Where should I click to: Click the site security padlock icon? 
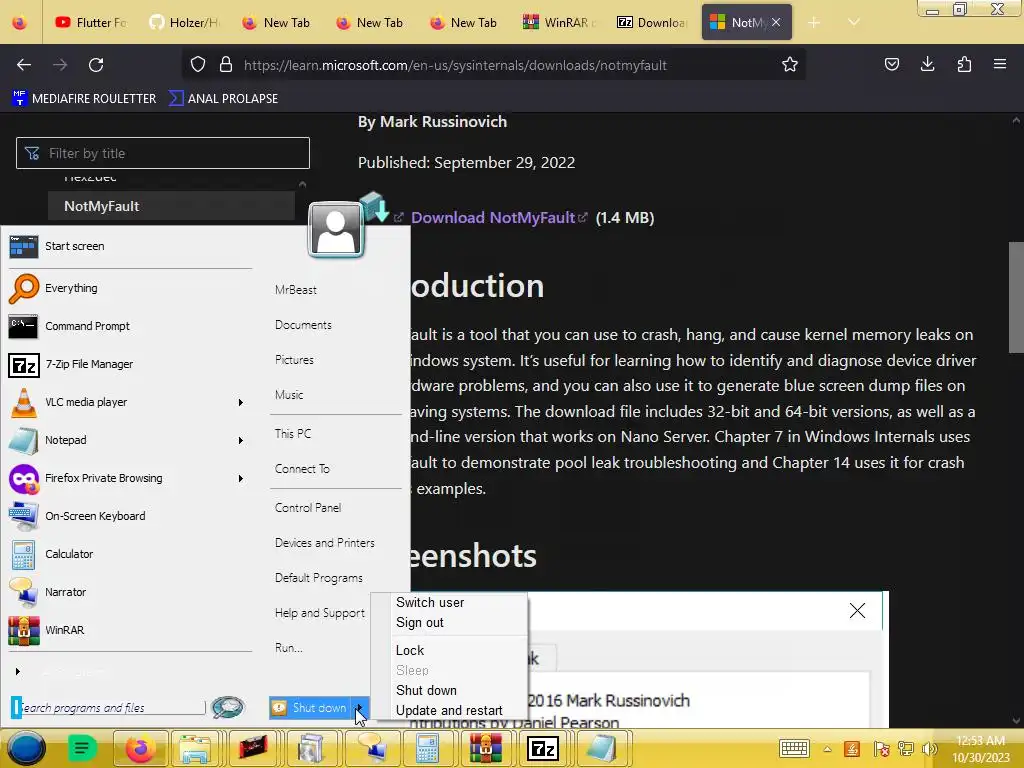pyautogui.click(x=226, y=65)
